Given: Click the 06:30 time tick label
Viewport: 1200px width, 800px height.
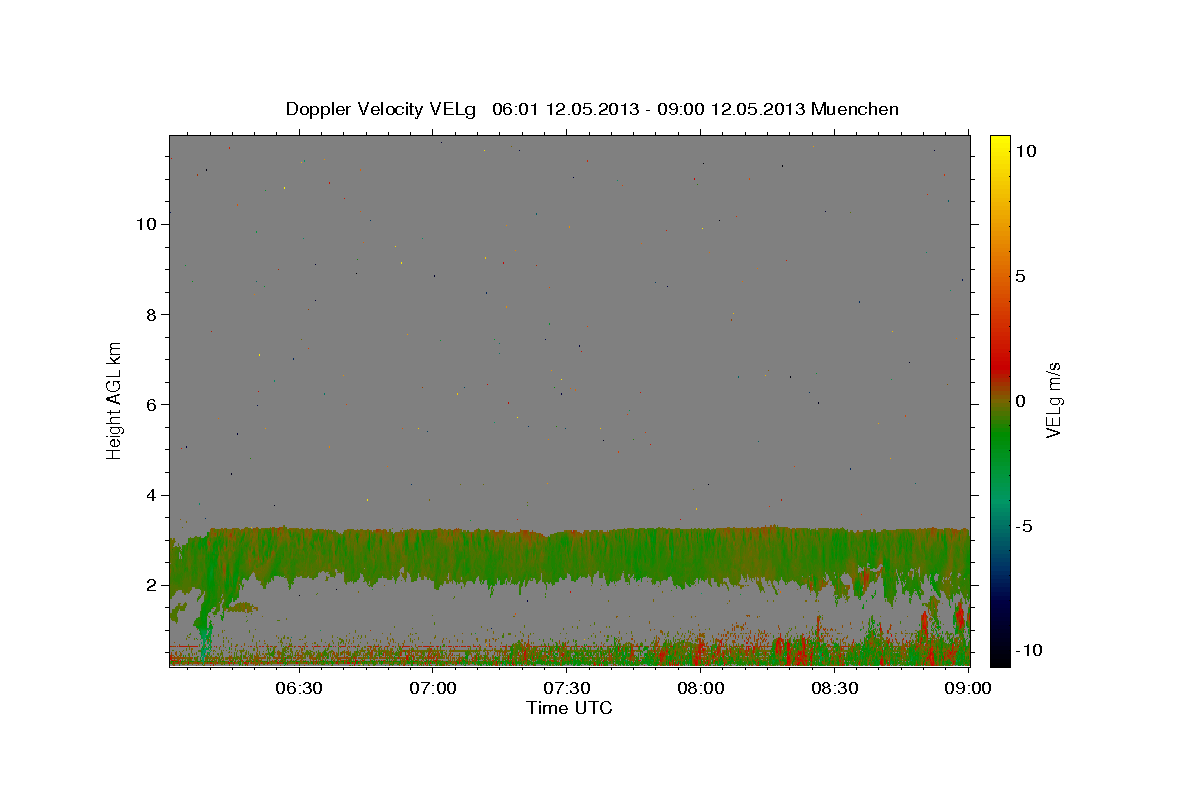Looking at the screenshot, I should (299, 688).
